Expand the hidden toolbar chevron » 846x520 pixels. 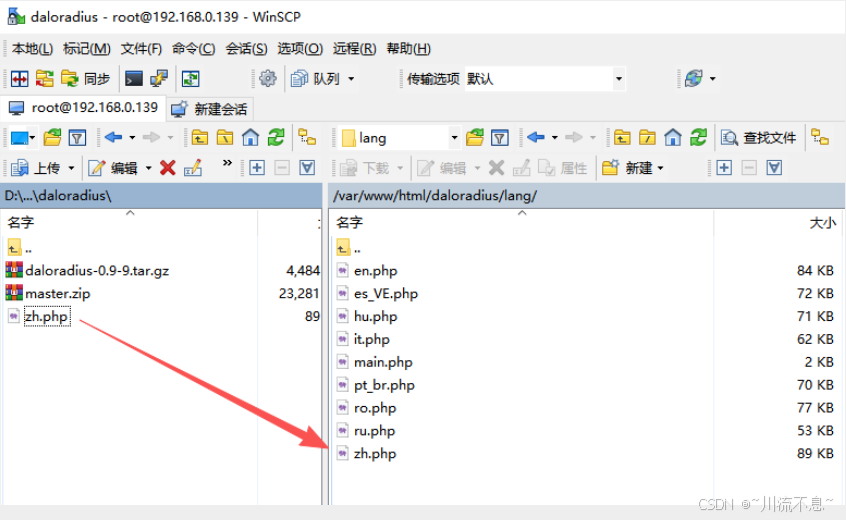pyautogui.click(x=227, y=162)
